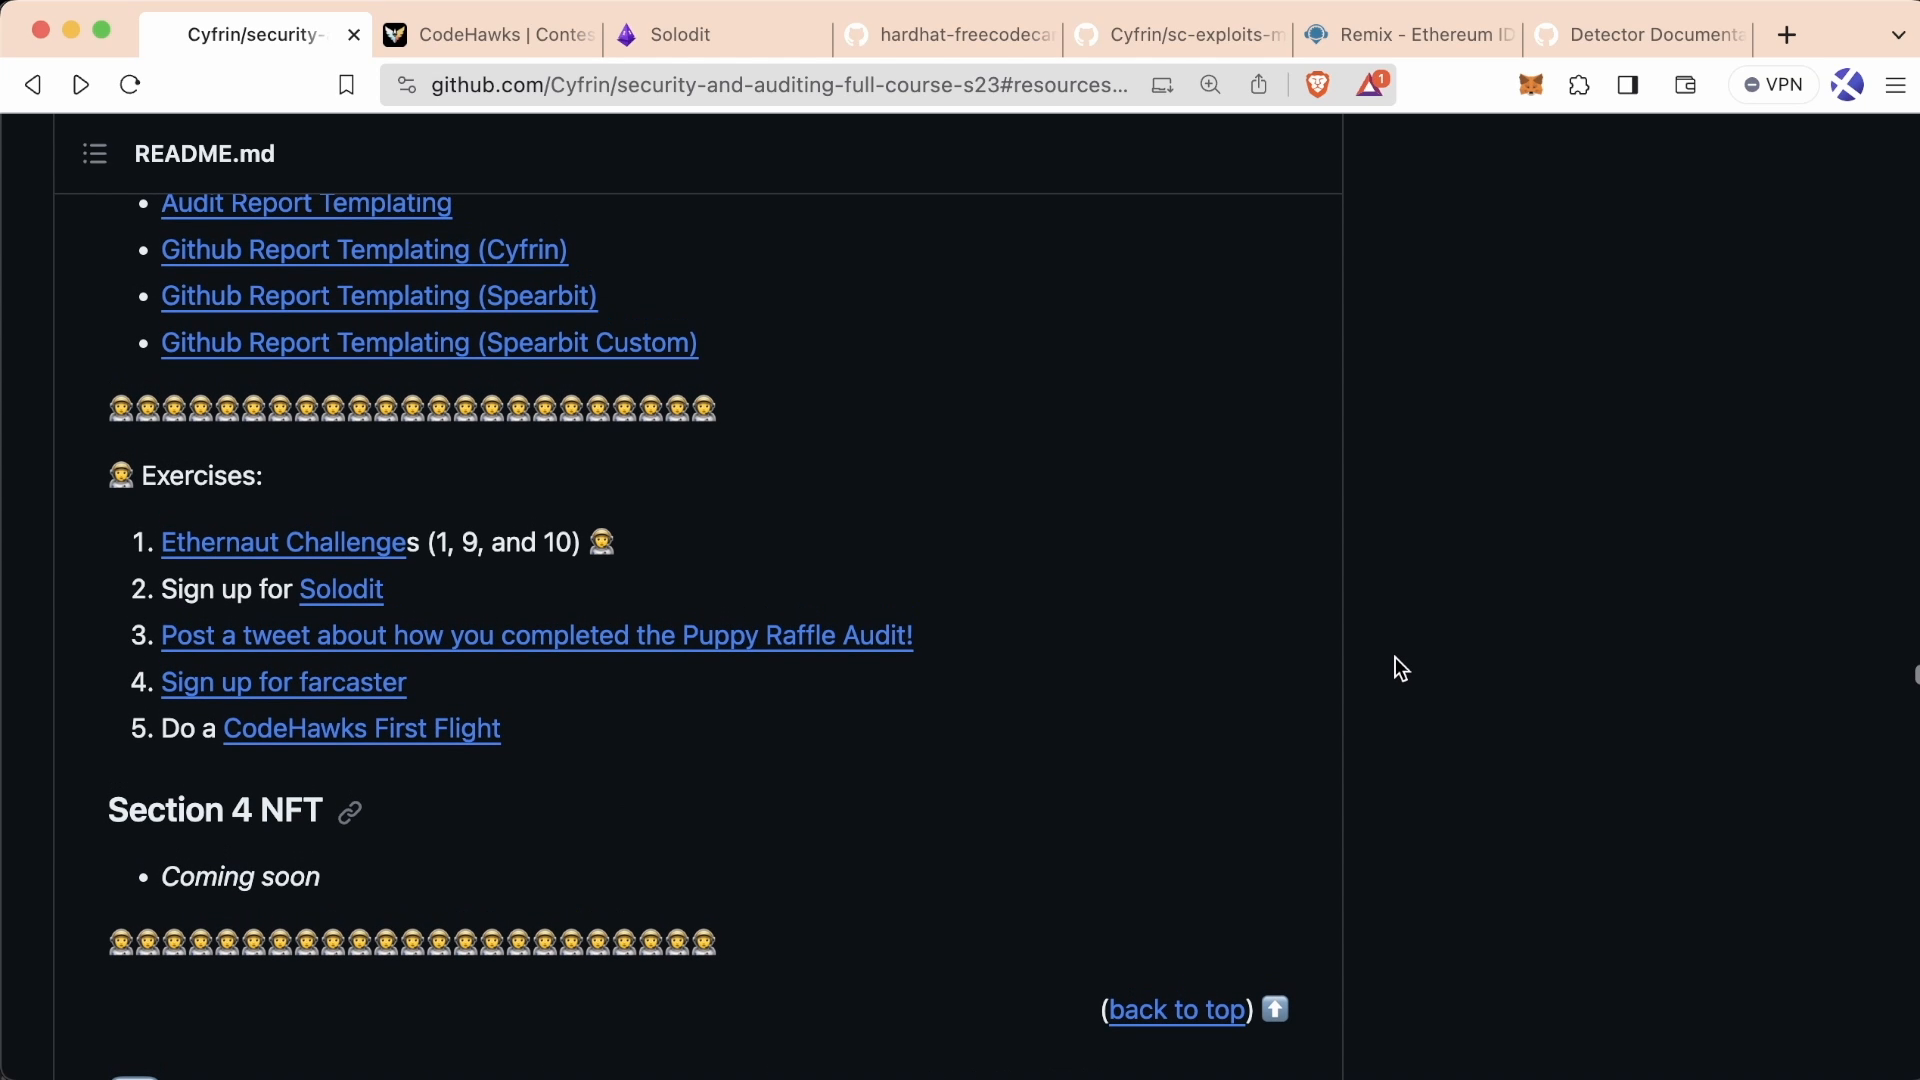Toggle the Brave VPN button
The image size is (1920, 1080).
[1773, 85]
